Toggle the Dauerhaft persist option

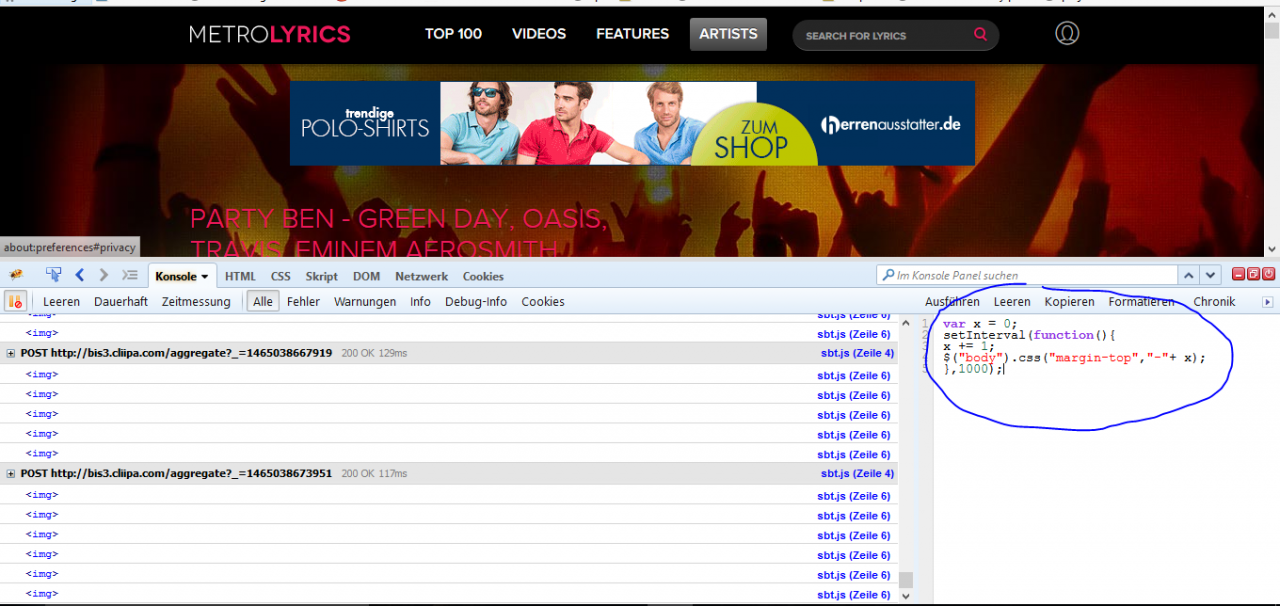click(121, 301)
